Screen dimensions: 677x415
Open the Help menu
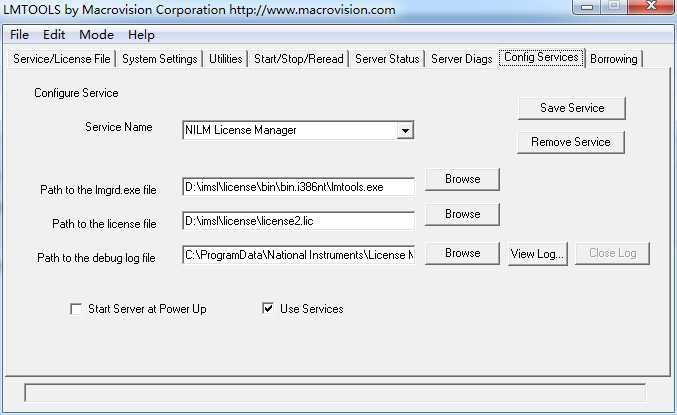(x=141, y=35)
